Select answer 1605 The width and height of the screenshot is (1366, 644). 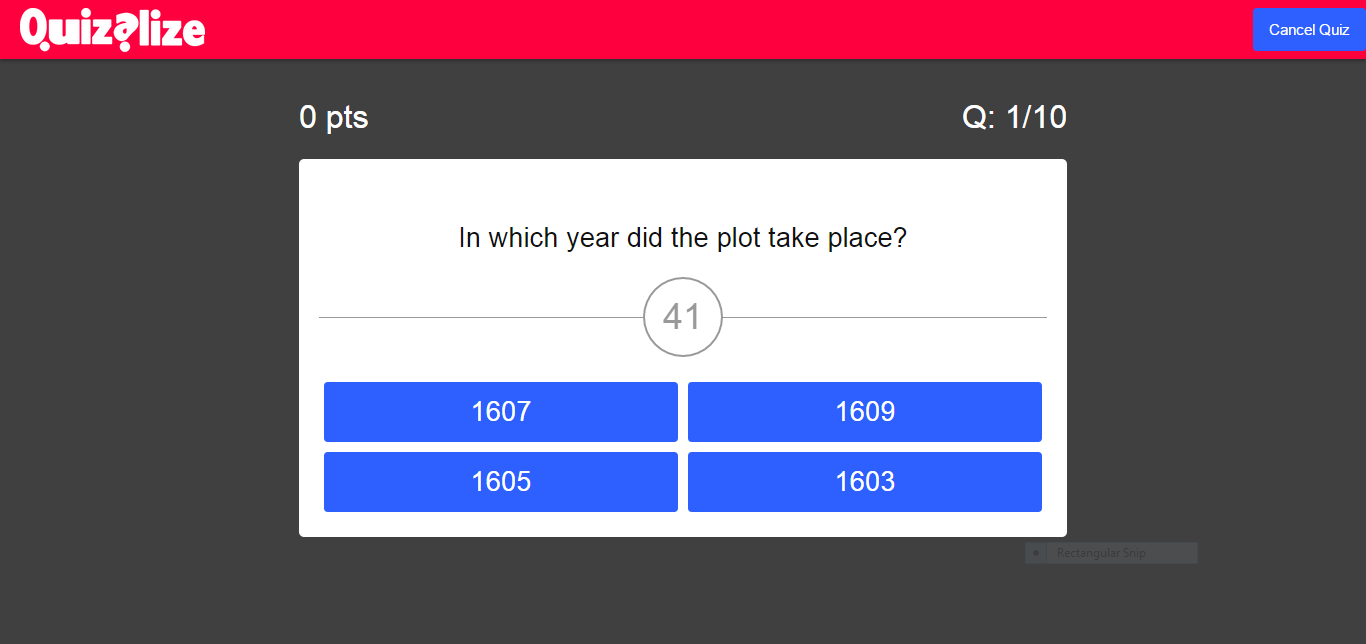(x=500, y=481)
